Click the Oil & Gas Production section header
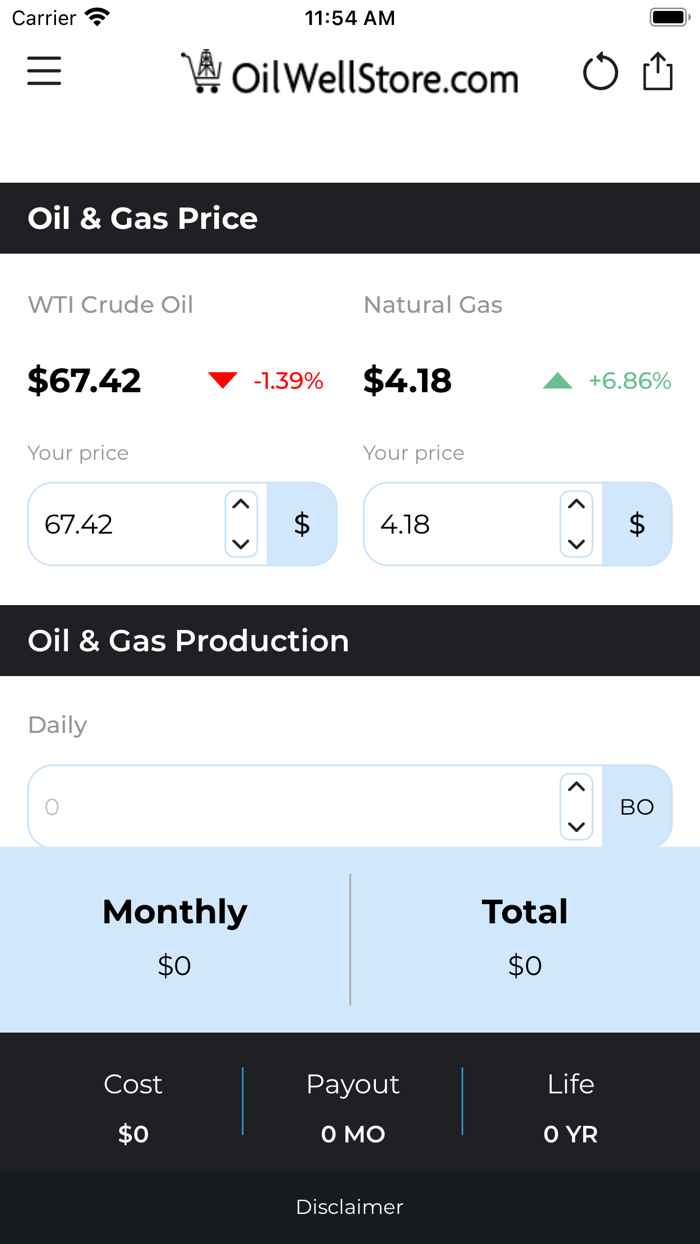This screenshot has height=1244, width=700. pos(188,640)
